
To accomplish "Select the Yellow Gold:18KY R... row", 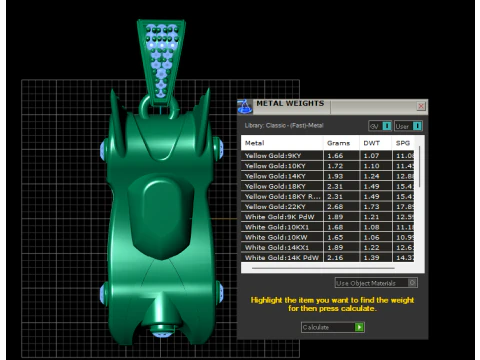I will coord(327,196).
